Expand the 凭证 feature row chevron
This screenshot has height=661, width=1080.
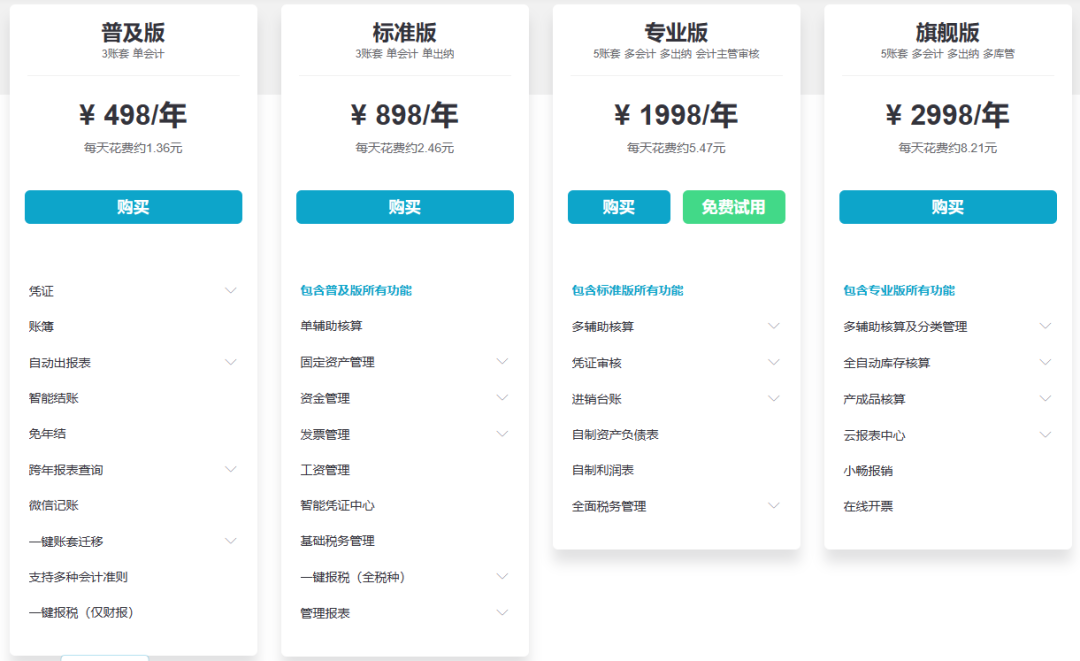(231, 291)
